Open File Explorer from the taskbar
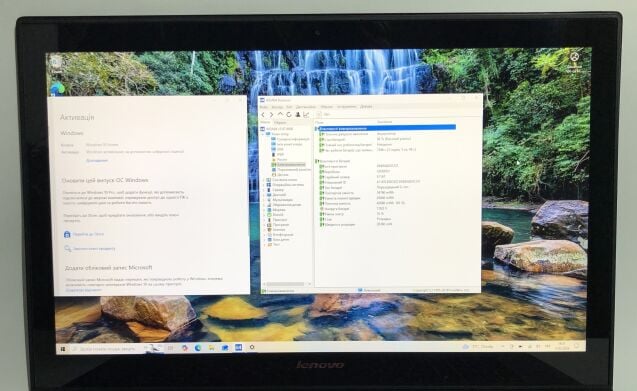637x391 pixels. point(211,348)
